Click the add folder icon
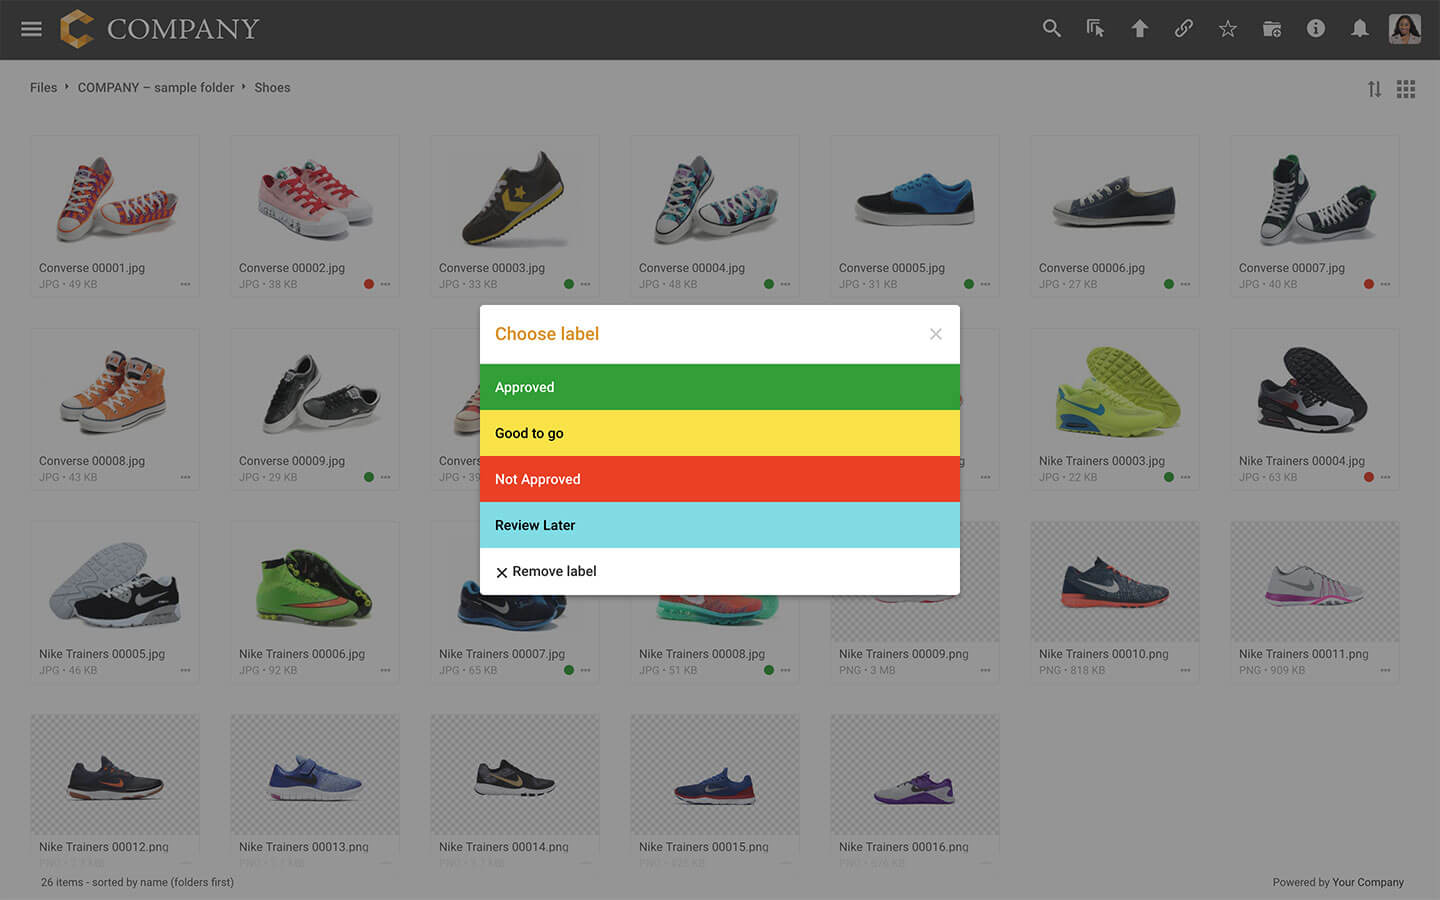The image size is (1440, 900). pos(1271,29)
